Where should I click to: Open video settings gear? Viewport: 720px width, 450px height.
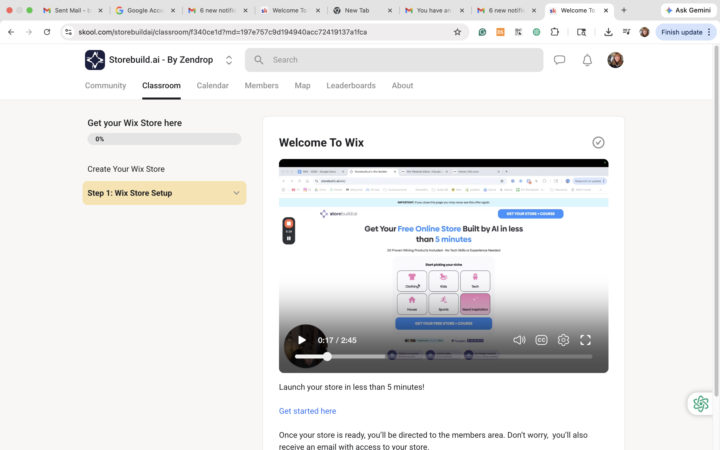tap(563, 340)
